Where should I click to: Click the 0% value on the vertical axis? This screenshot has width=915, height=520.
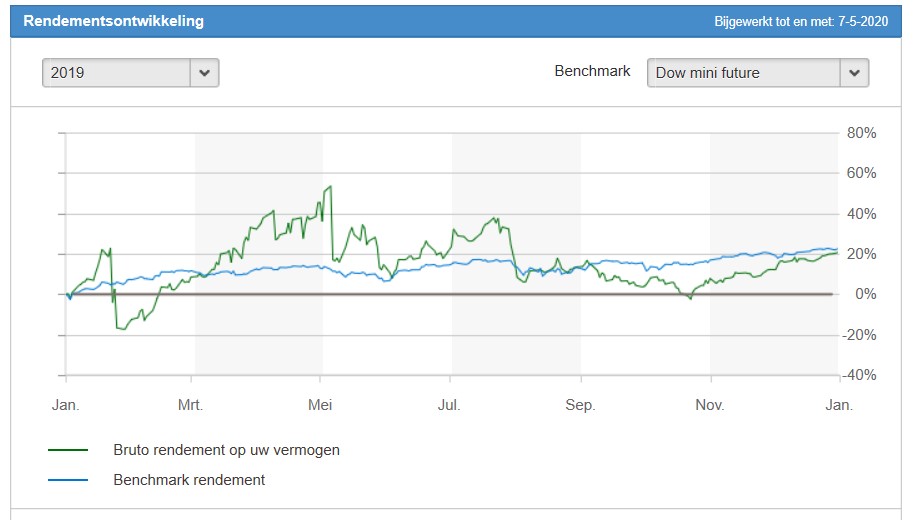pos(866,295)
